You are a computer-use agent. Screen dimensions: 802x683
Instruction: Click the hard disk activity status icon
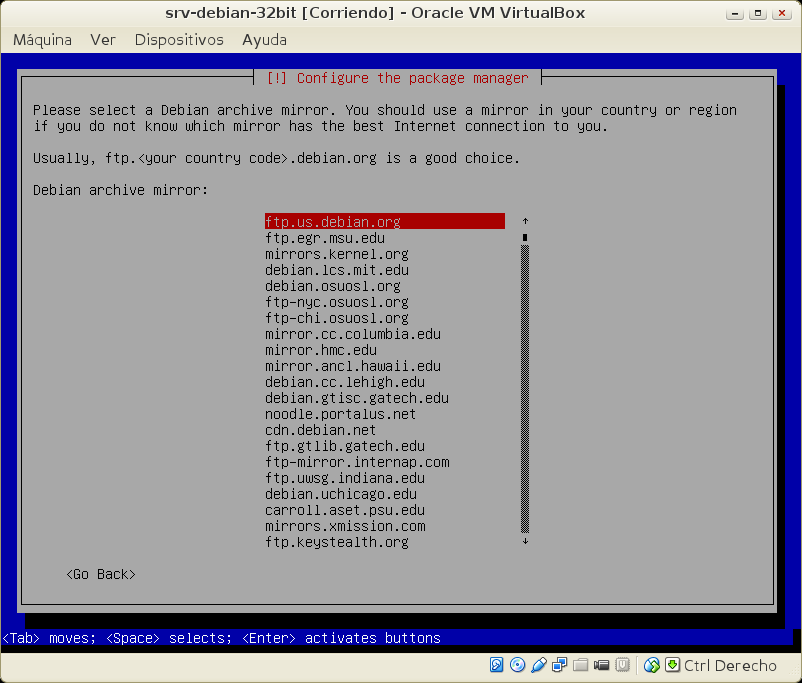coord(497,665)
